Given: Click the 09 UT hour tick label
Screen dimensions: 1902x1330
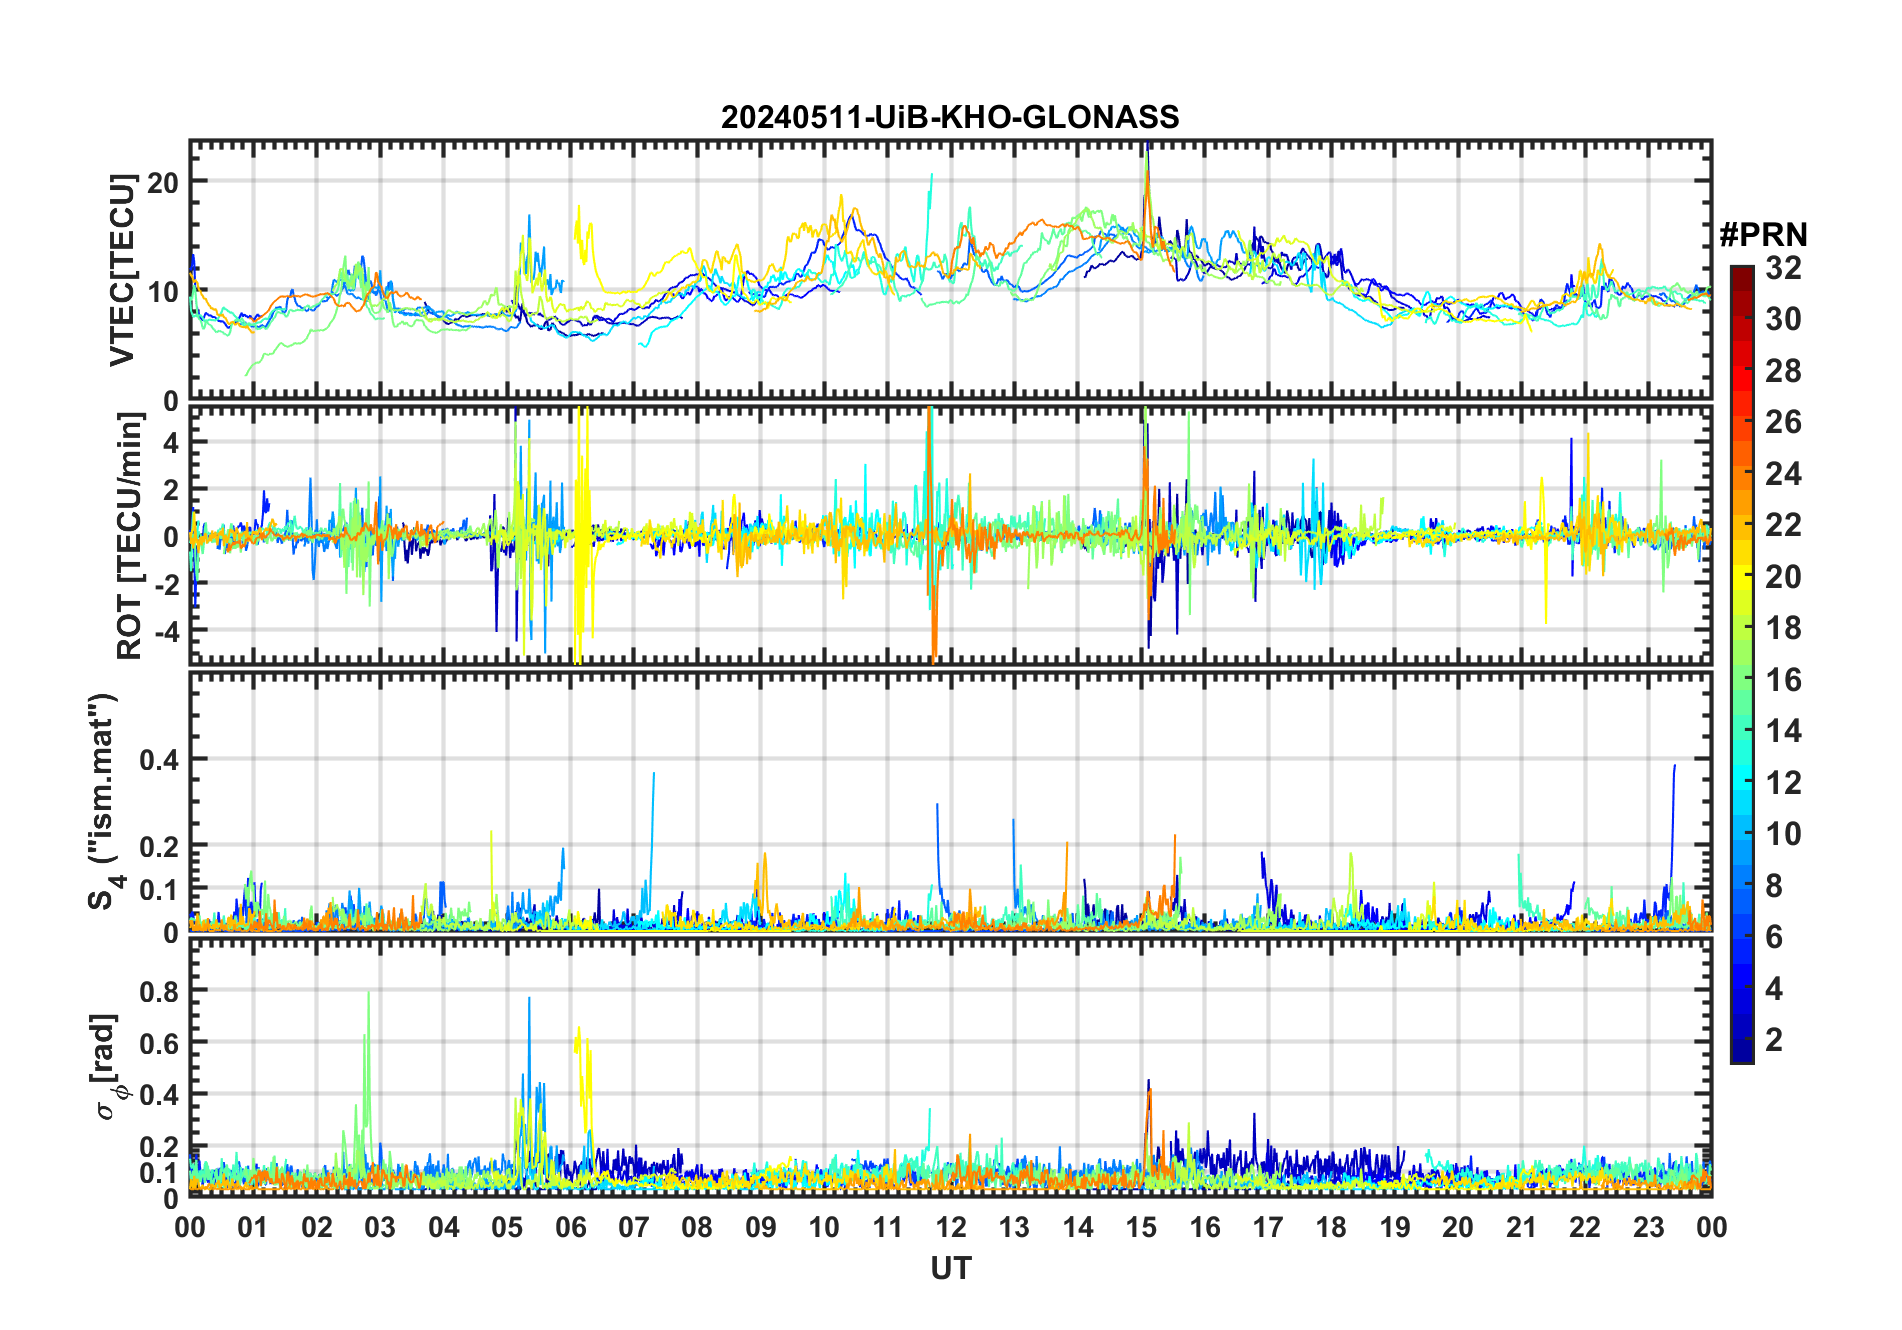Looking at the screenshot, I should [761, 1228].
